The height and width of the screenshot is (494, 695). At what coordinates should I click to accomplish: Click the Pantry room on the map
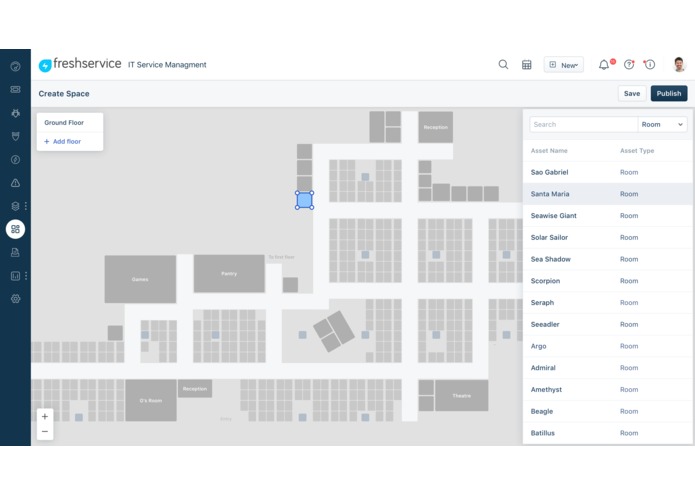click(x=229, y=273)
